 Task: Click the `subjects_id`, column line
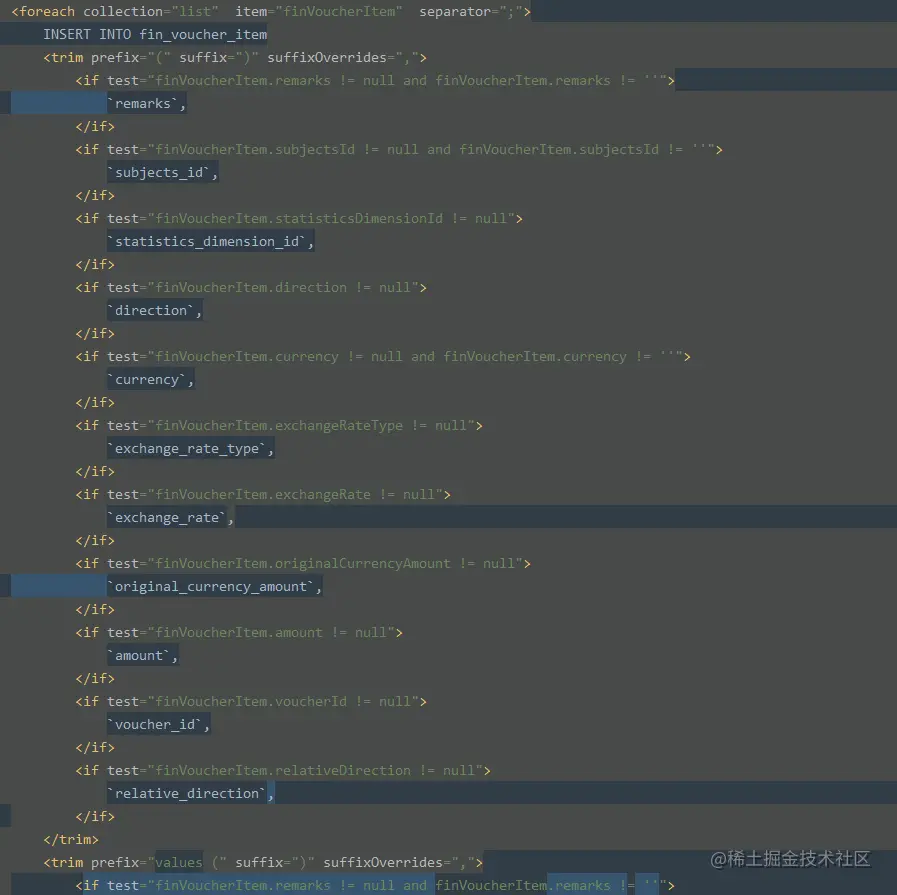click(162, 172)
